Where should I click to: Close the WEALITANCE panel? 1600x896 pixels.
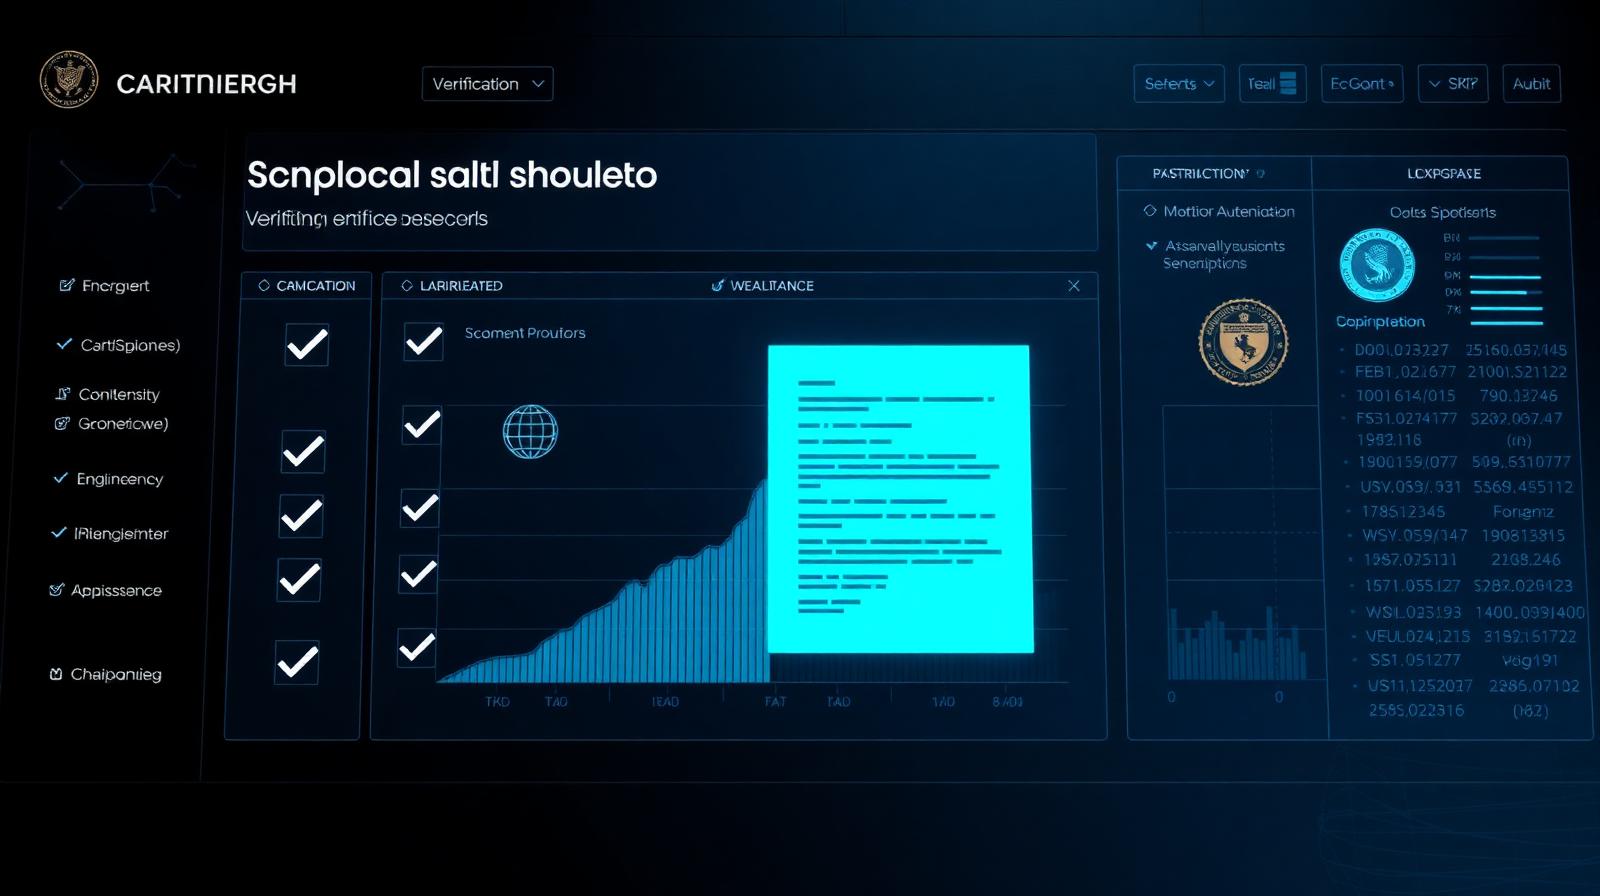coord(1074,286)
